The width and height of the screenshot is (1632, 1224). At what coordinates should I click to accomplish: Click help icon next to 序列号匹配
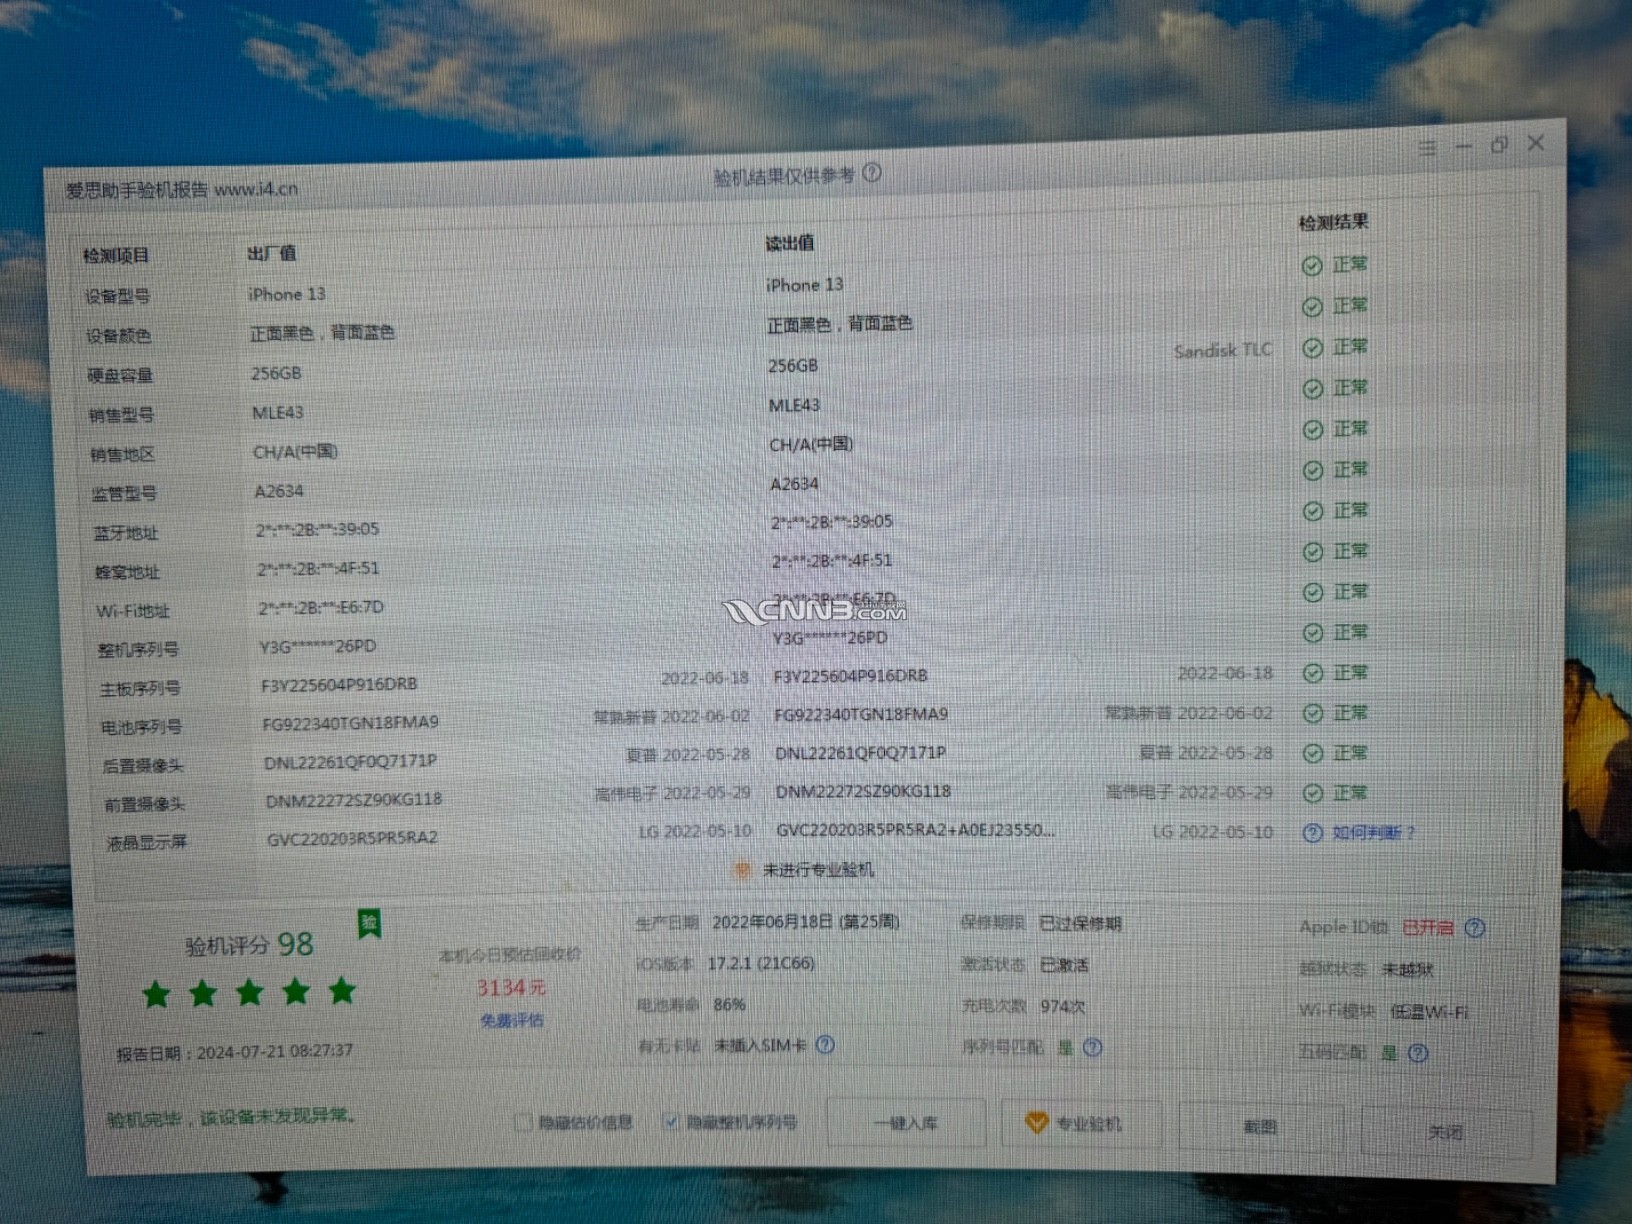pyautogui.click(x=1093, y=1048)
